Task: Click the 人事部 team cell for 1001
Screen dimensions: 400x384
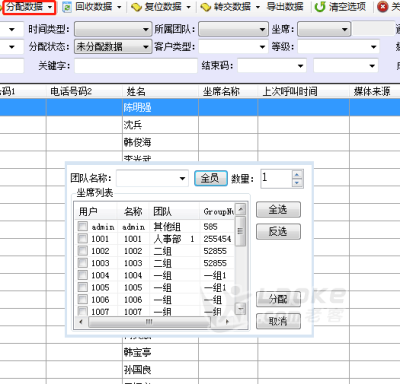Action: [x=174, y=239]
